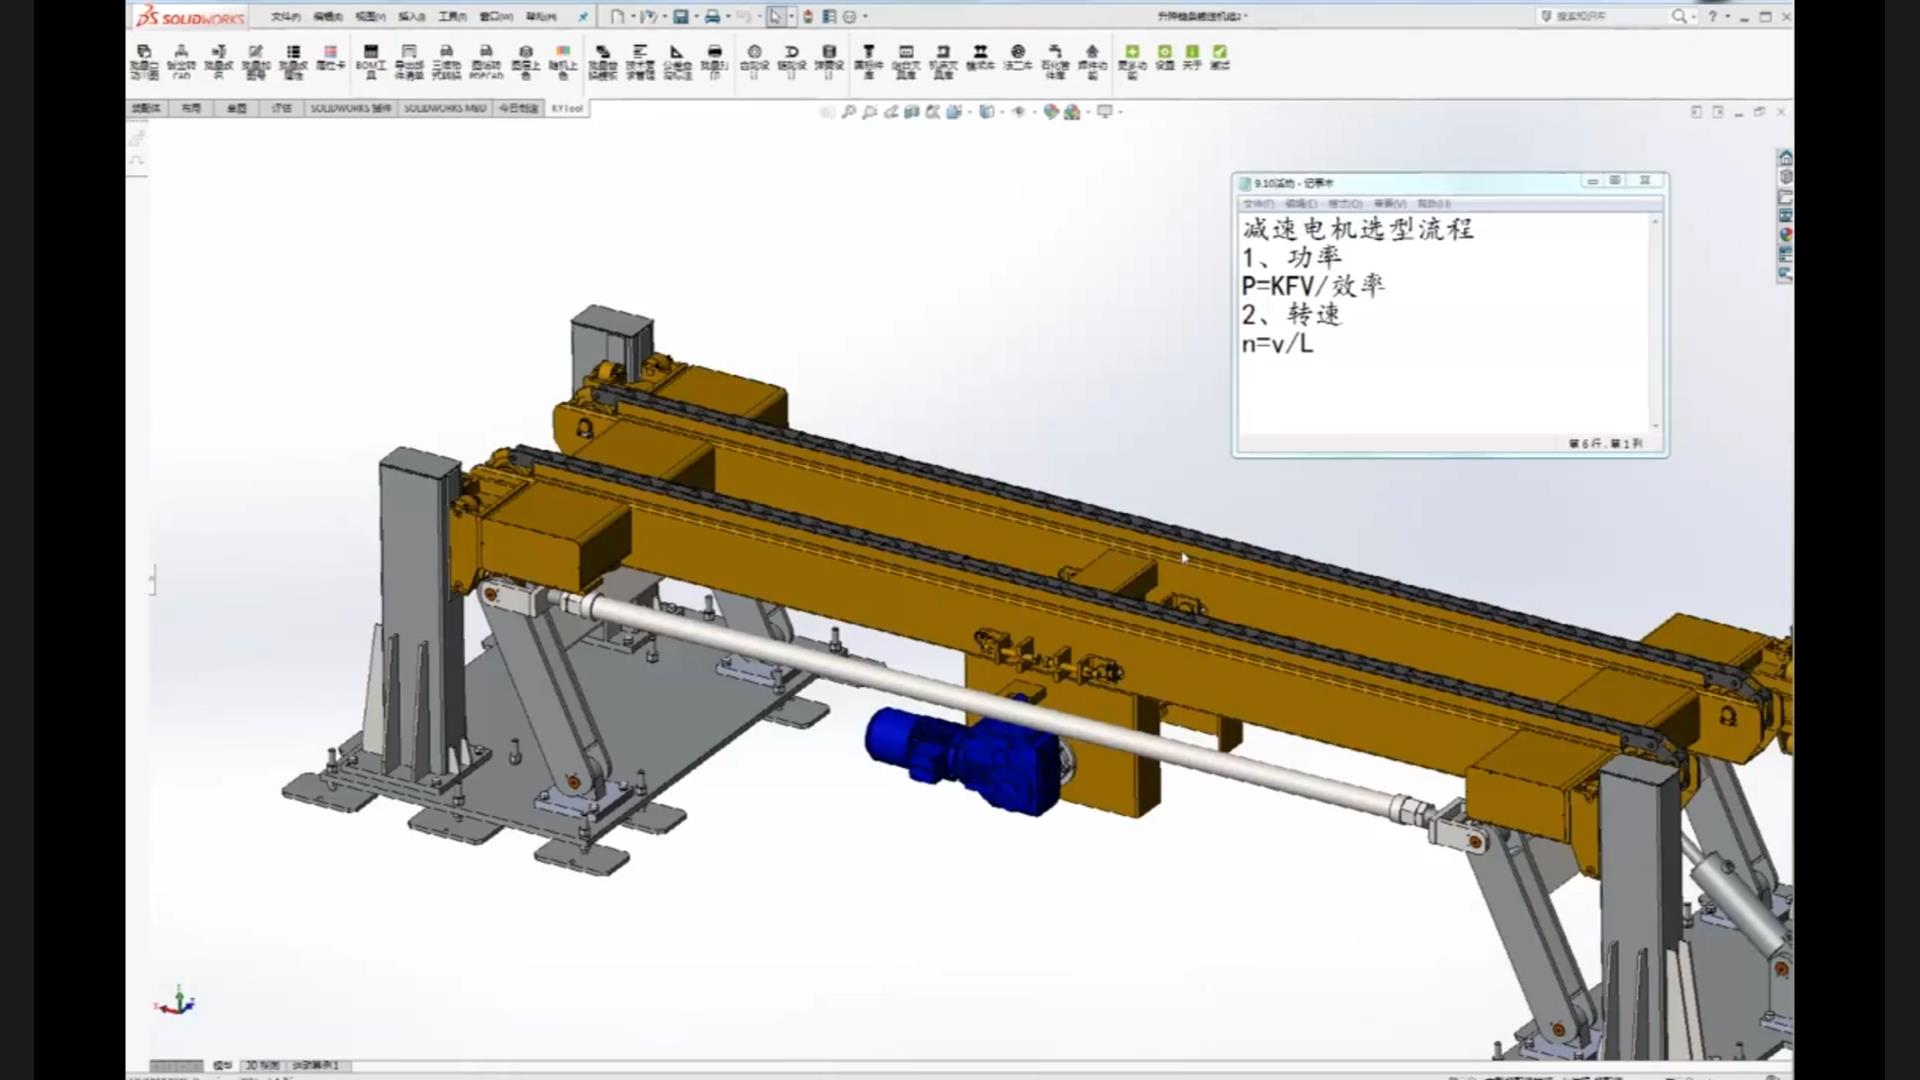Switch to 运动算例1 bottom tab
This screenshot has width=1920, height=1080.
click(316, 1066)
